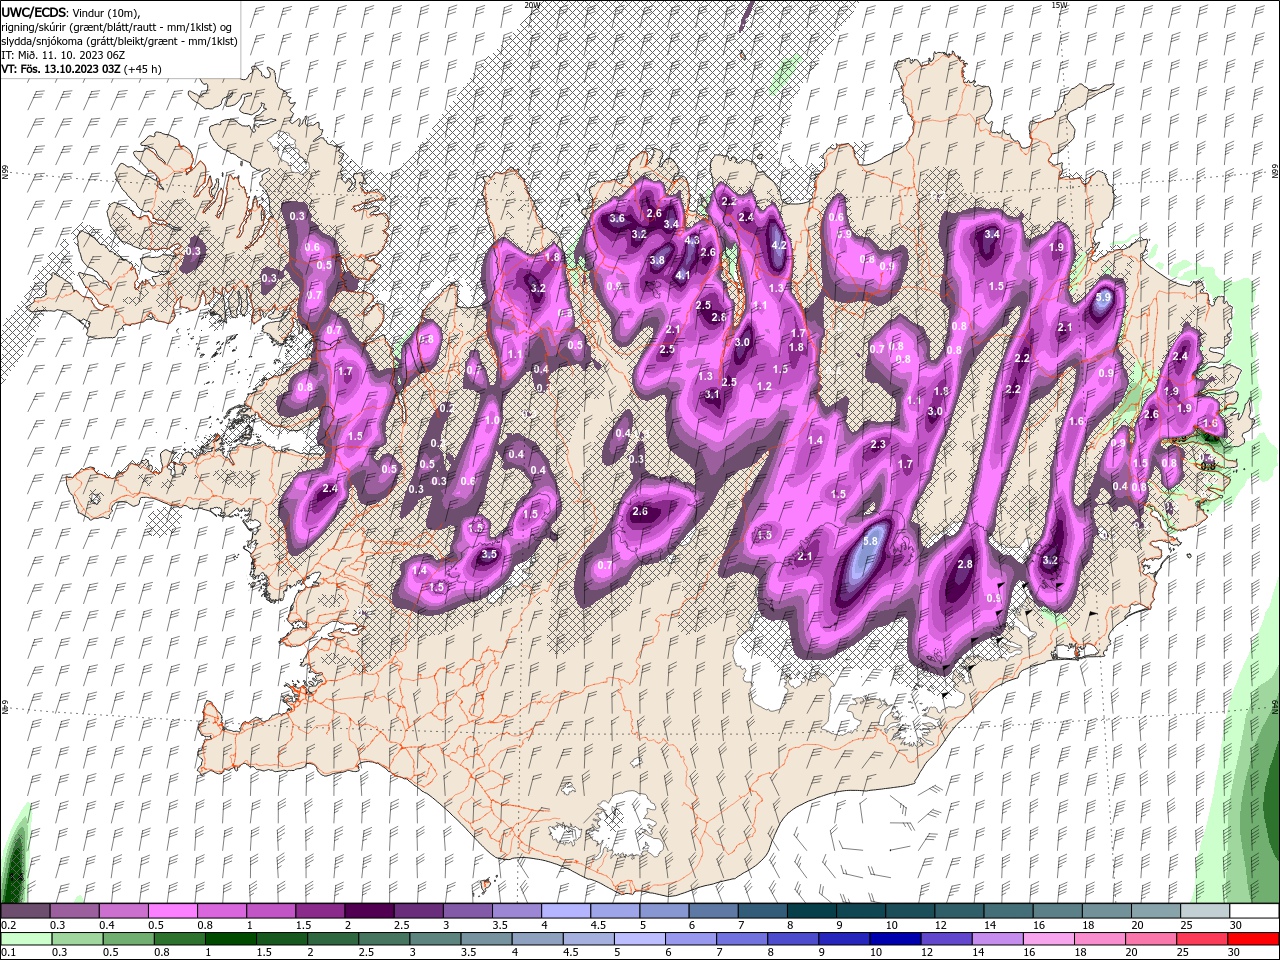Image resolution: width=1280 pixels, height=960 pixels.
Task: Click the bright pink snow swatch at 0.5
Action: [172, 911]
